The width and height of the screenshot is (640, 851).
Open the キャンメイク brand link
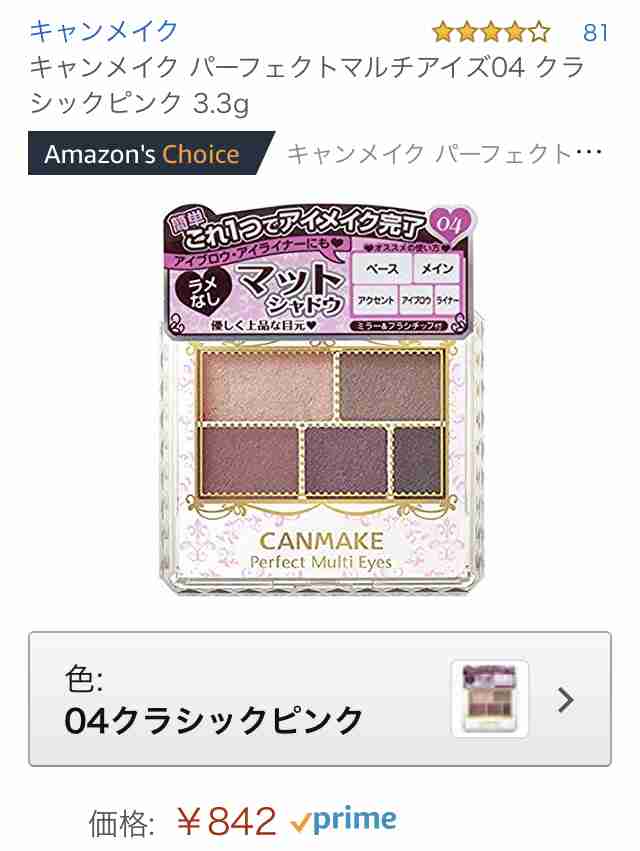[x=104, y=31]
